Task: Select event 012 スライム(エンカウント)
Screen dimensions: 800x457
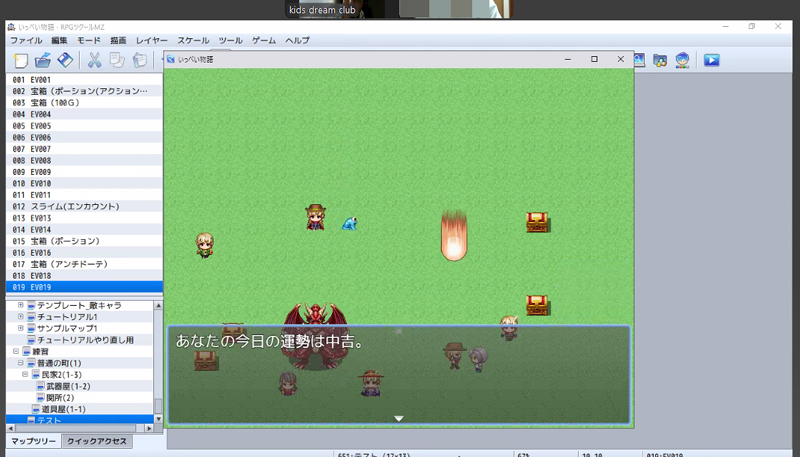Action: click(84, 207)
